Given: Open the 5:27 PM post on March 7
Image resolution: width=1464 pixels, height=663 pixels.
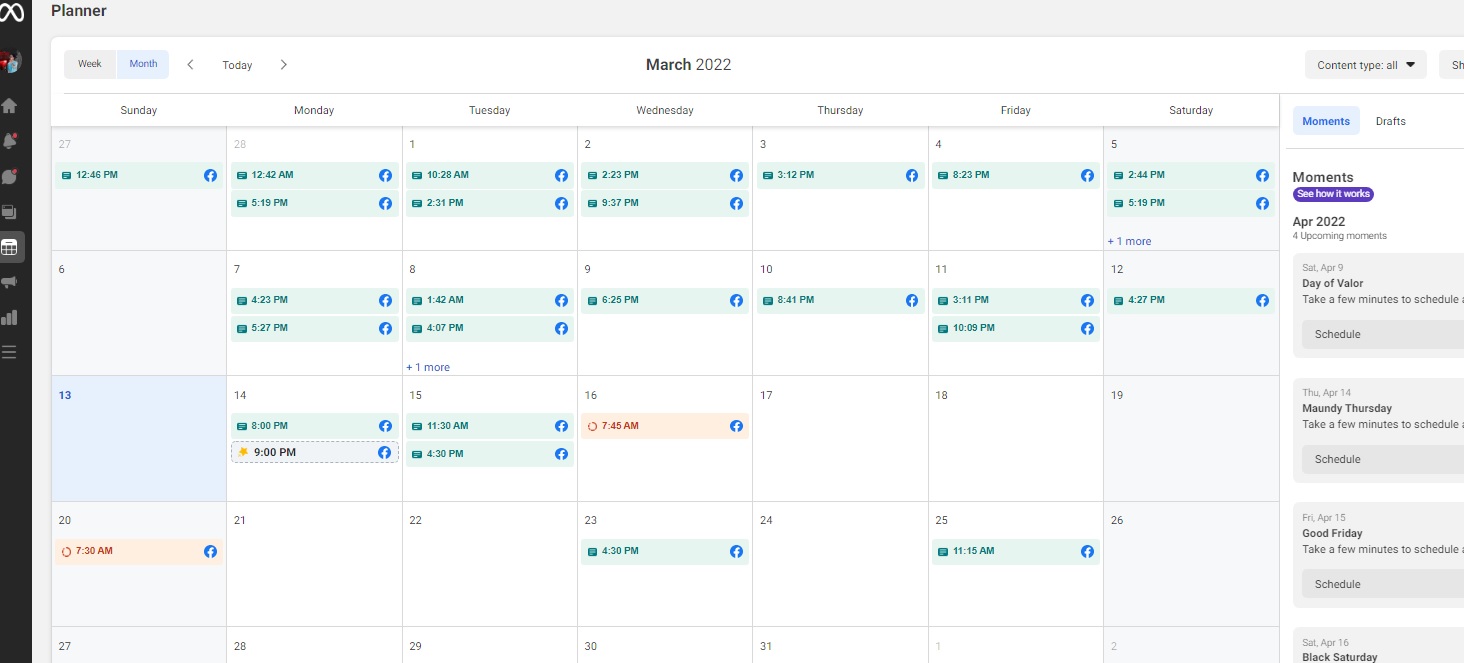Looking at the screenshot, I should (x=315, y=328).
